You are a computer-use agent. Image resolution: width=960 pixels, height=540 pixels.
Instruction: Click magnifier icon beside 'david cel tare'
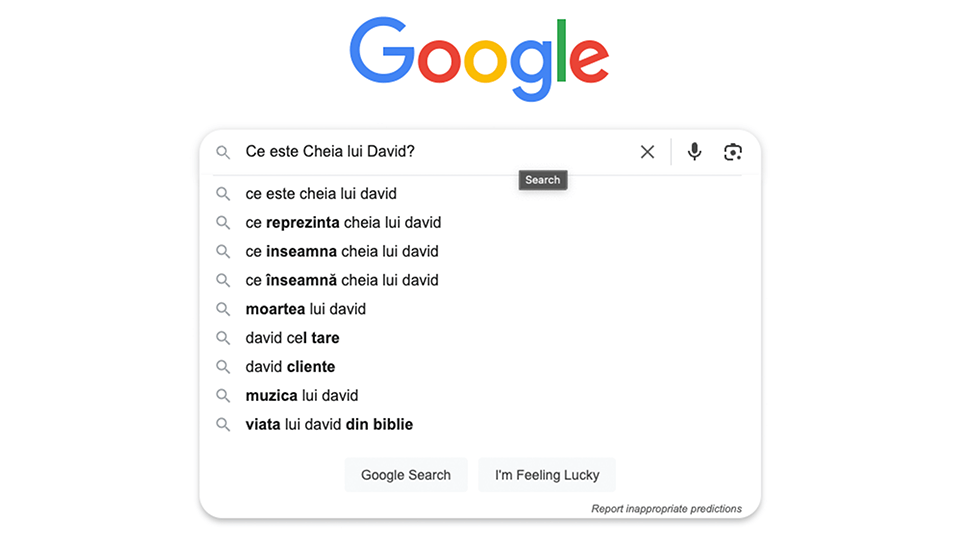[x=223, y=338]
